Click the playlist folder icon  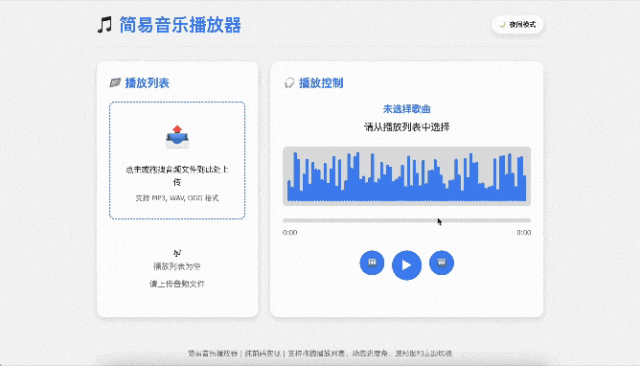(x=115, y=83)
